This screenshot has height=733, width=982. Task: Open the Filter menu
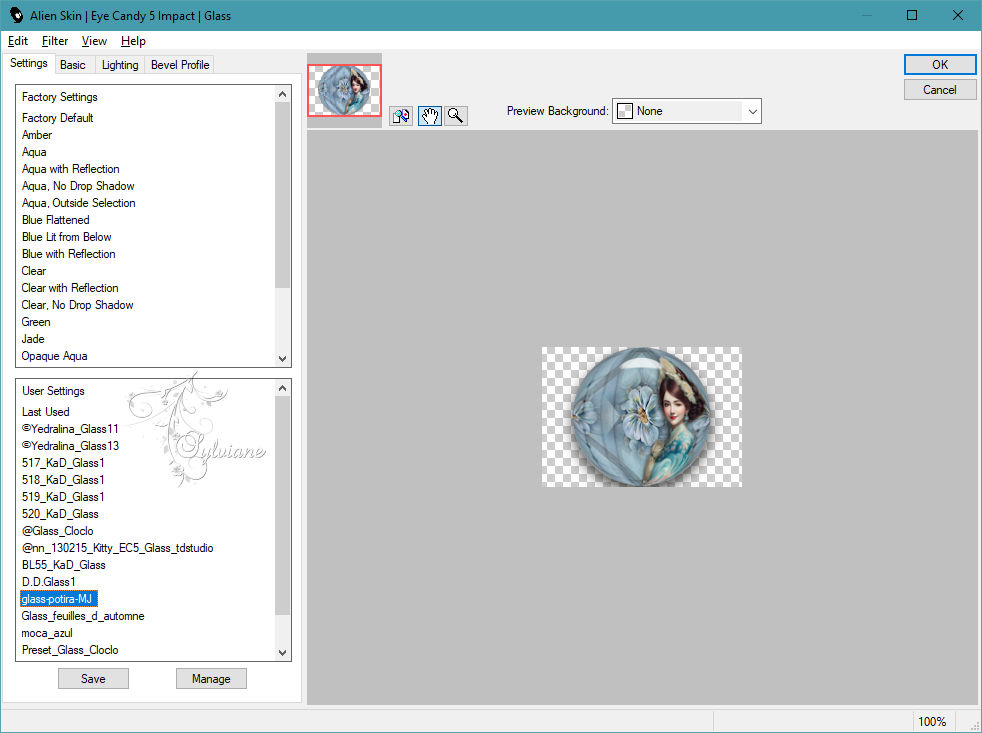tap(54, 41)
